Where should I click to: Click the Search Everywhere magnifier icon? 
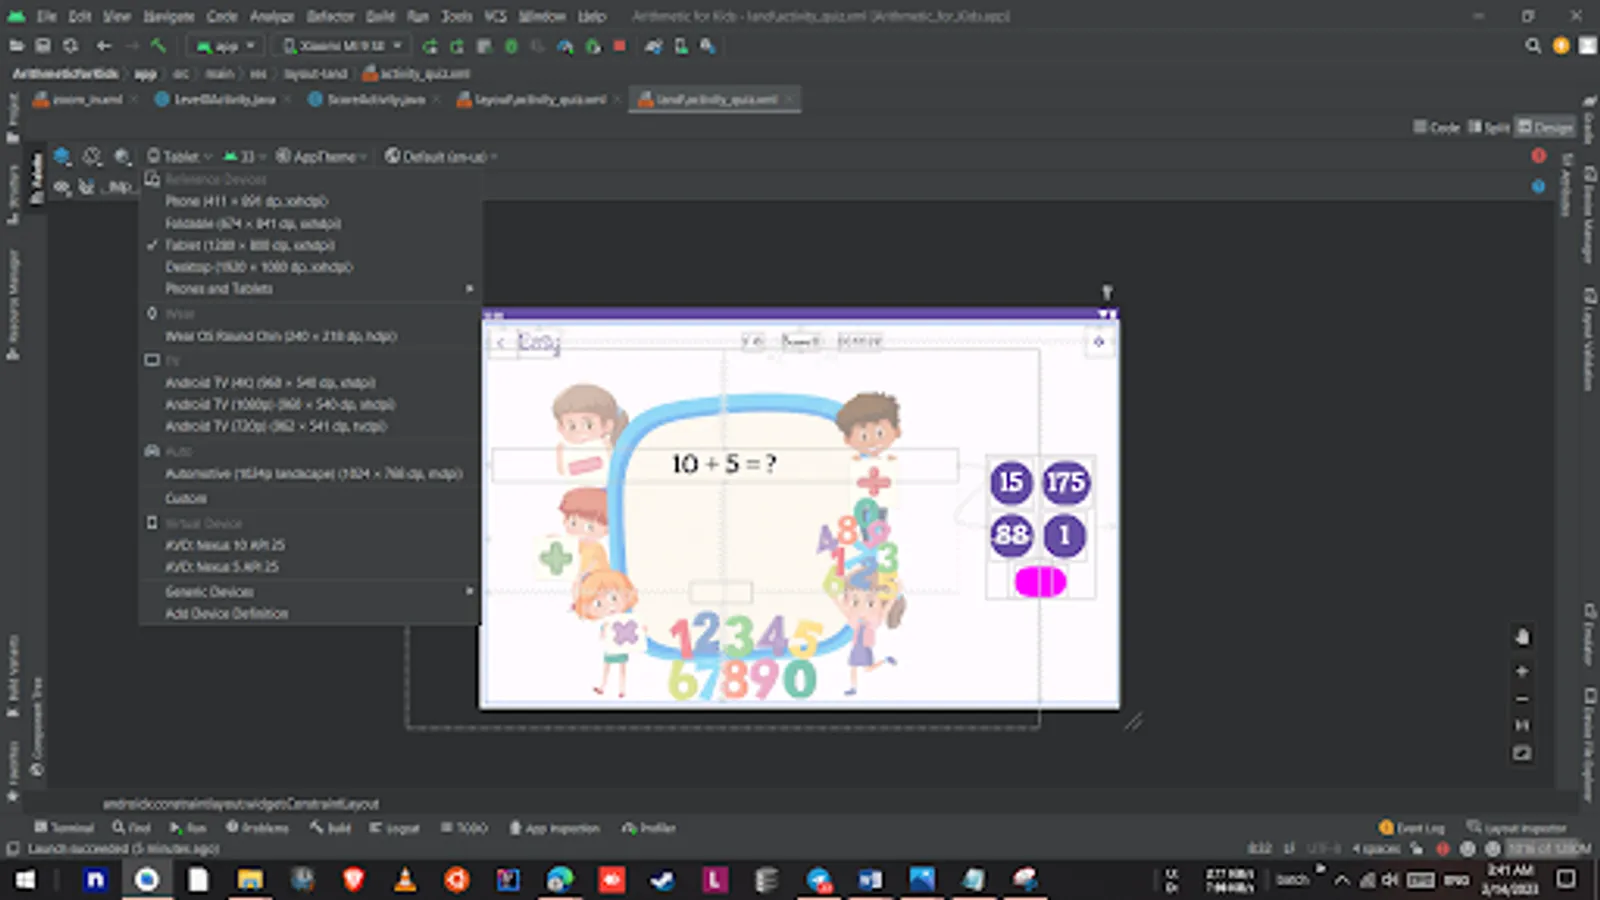(x=1532, y=46)
